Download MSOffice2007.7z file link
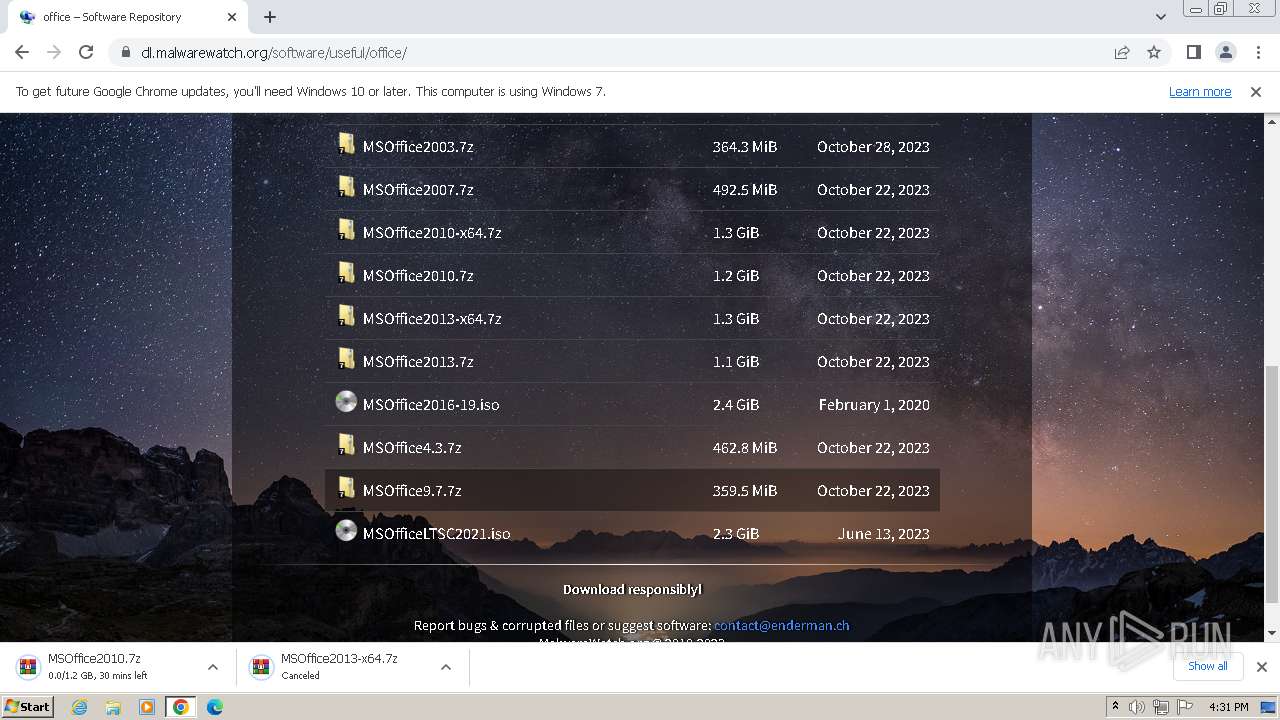The width and height of the screenshot is (1280, 720). click(x=418, y=189)
